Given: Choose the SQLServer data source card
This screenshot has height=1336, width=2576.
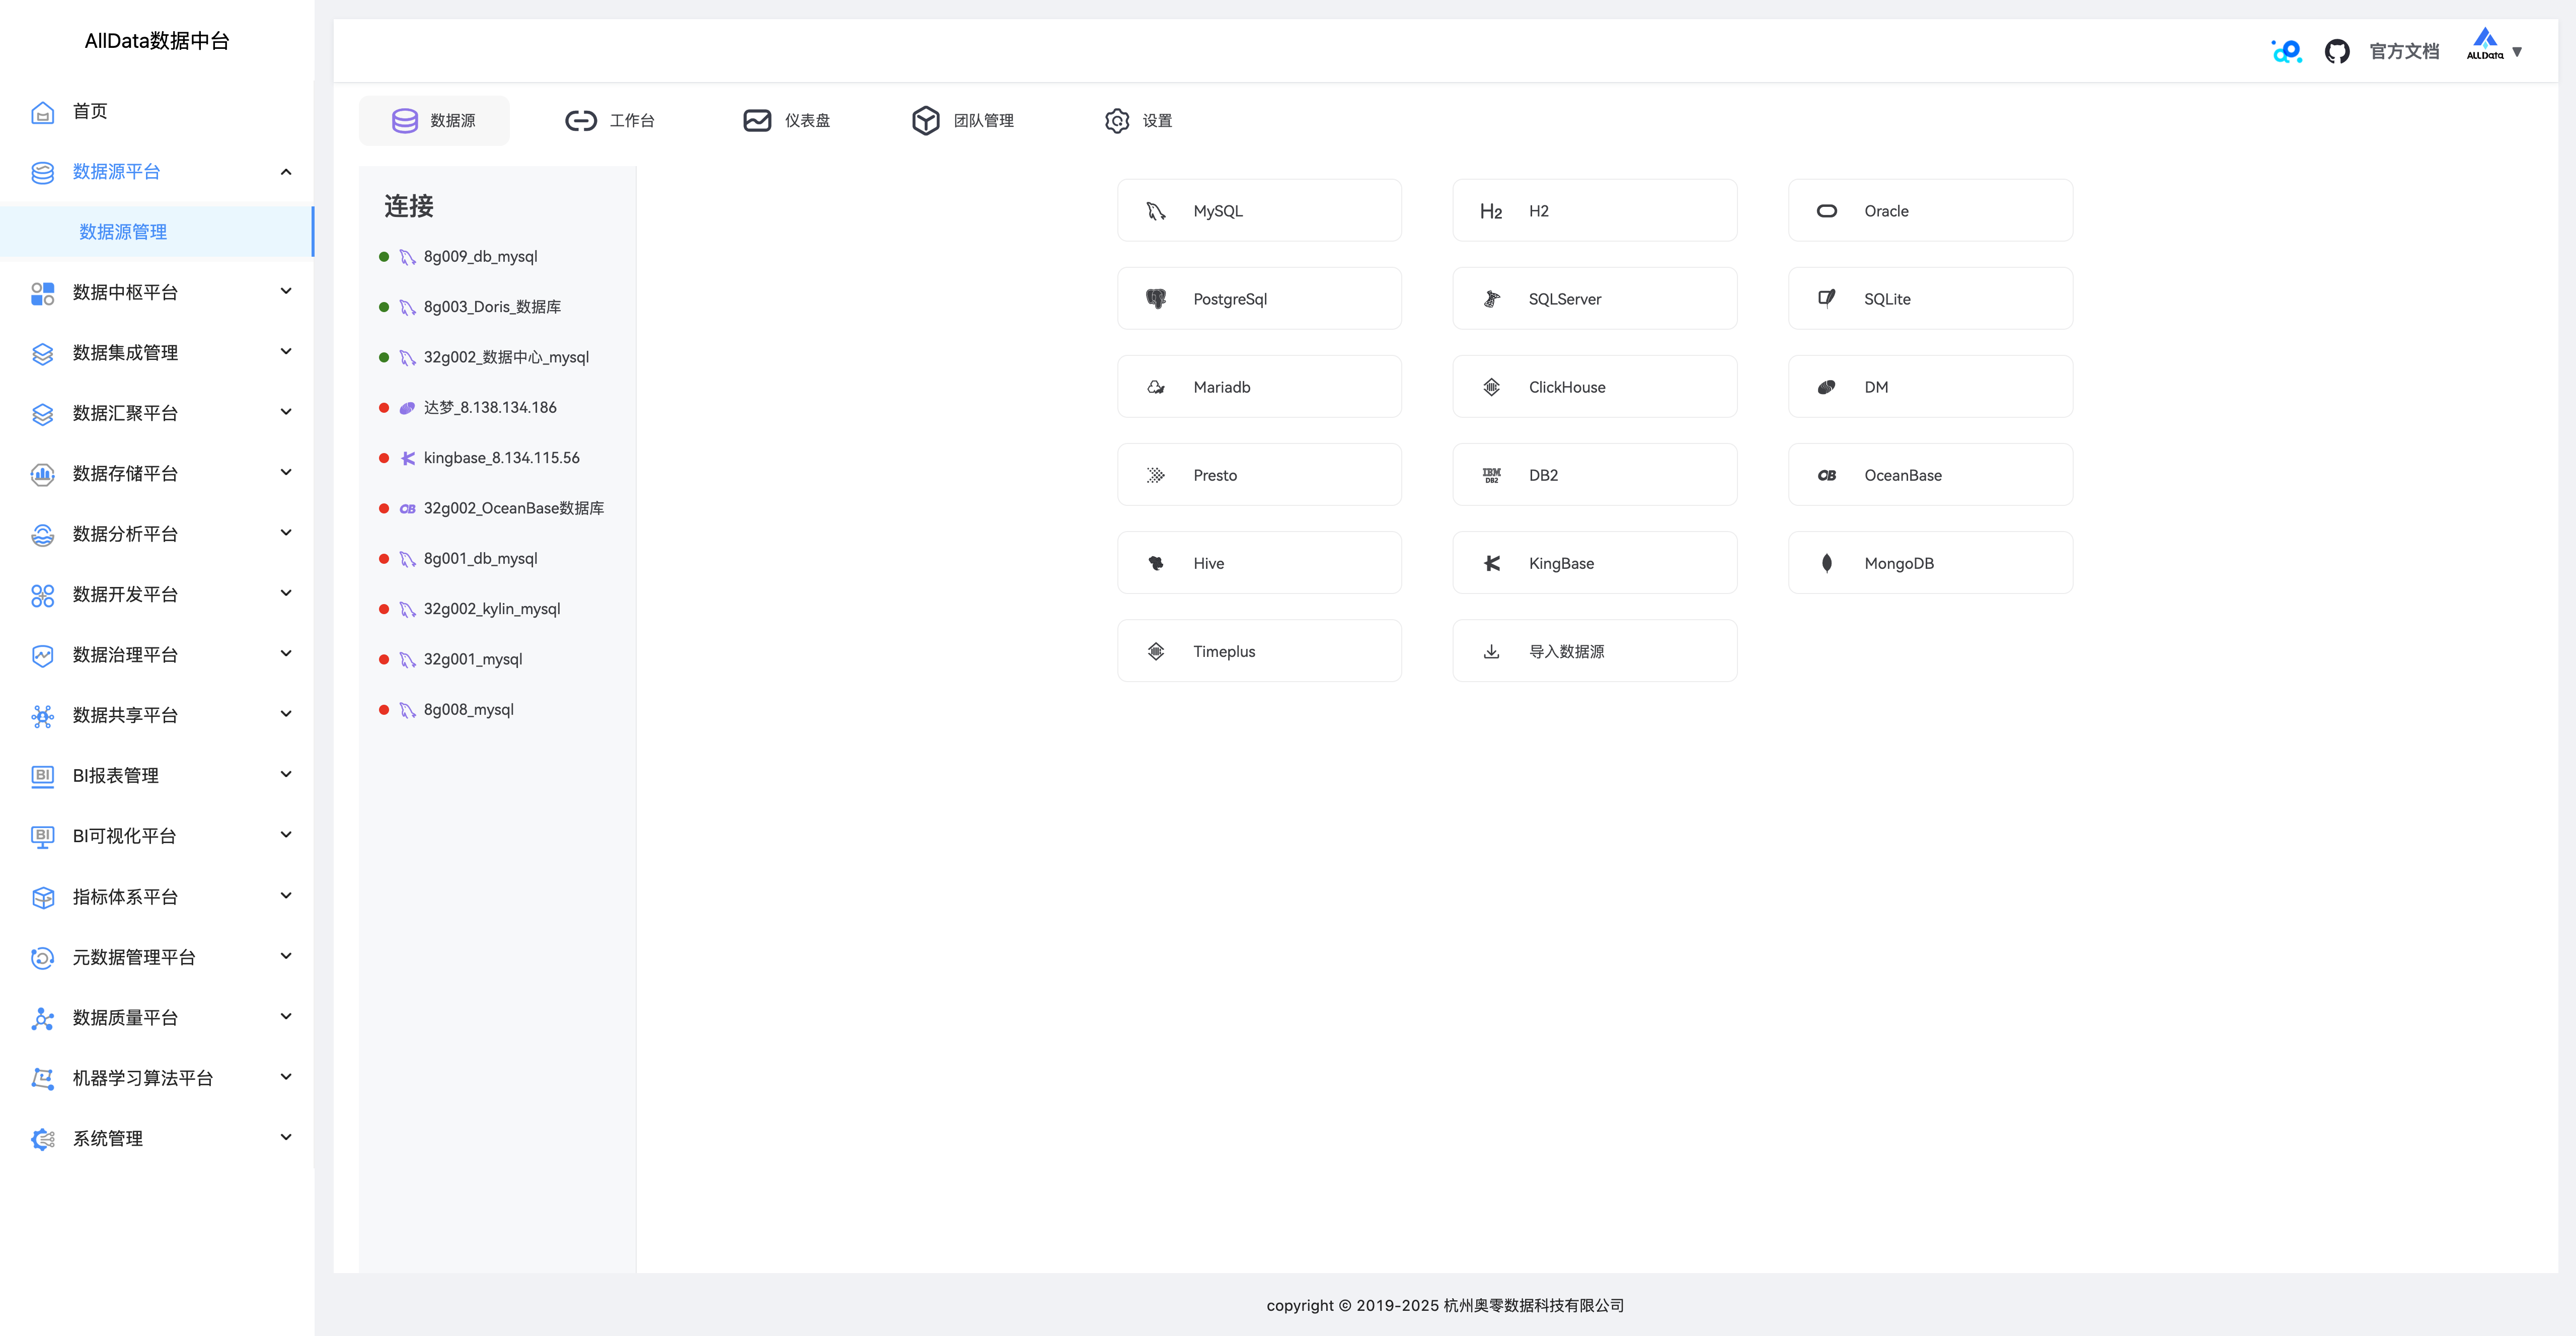Looking at the screenshot, I should pos(1594,299).
